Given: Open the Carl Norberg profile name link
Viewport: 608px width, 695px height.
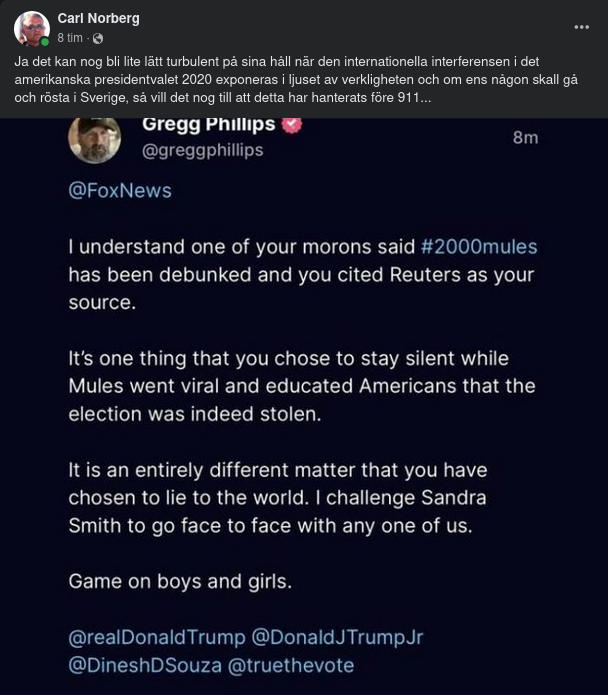Looking at the screenshot, I should coord(98,18).
